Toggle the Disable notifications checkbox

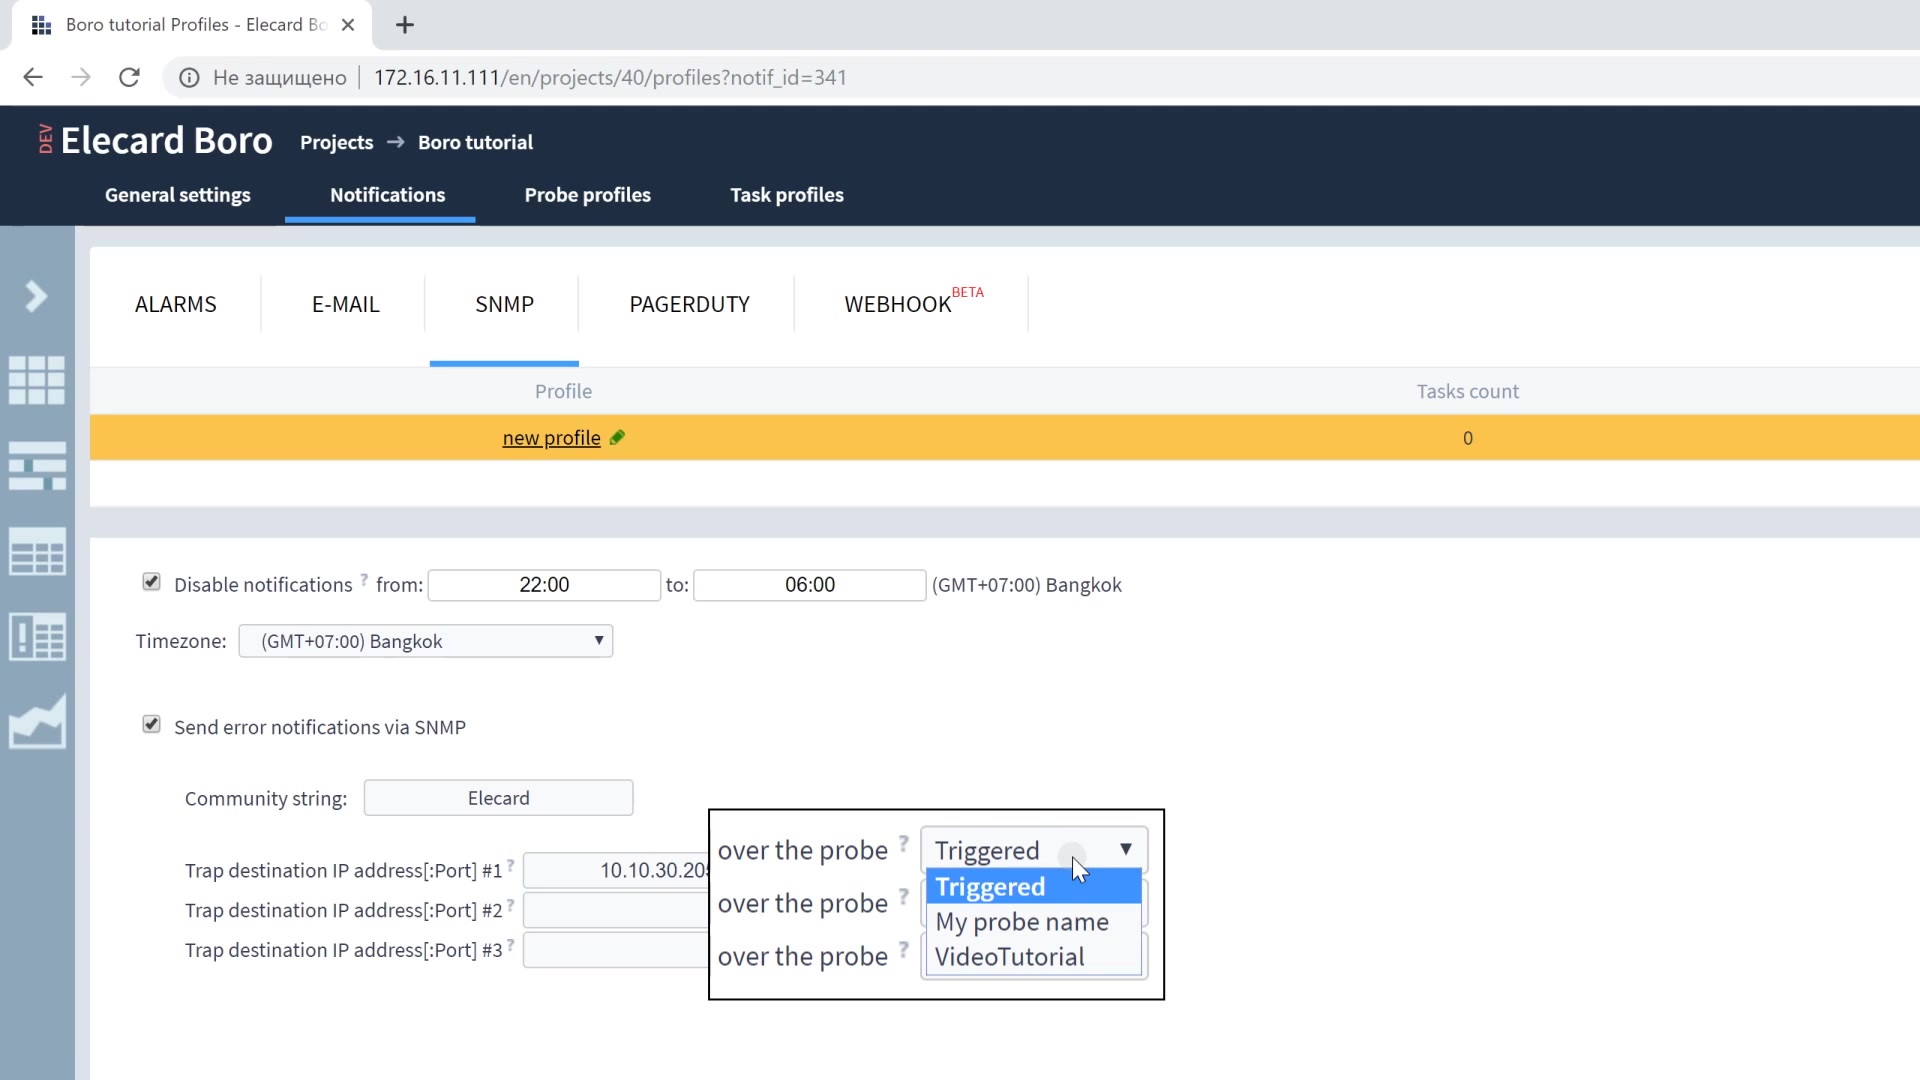click(152, 583)
